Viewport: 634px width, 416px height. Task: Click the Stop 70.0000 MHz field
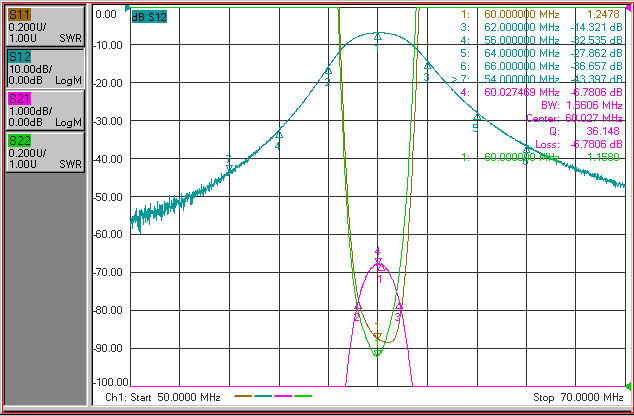click(578, 397)
